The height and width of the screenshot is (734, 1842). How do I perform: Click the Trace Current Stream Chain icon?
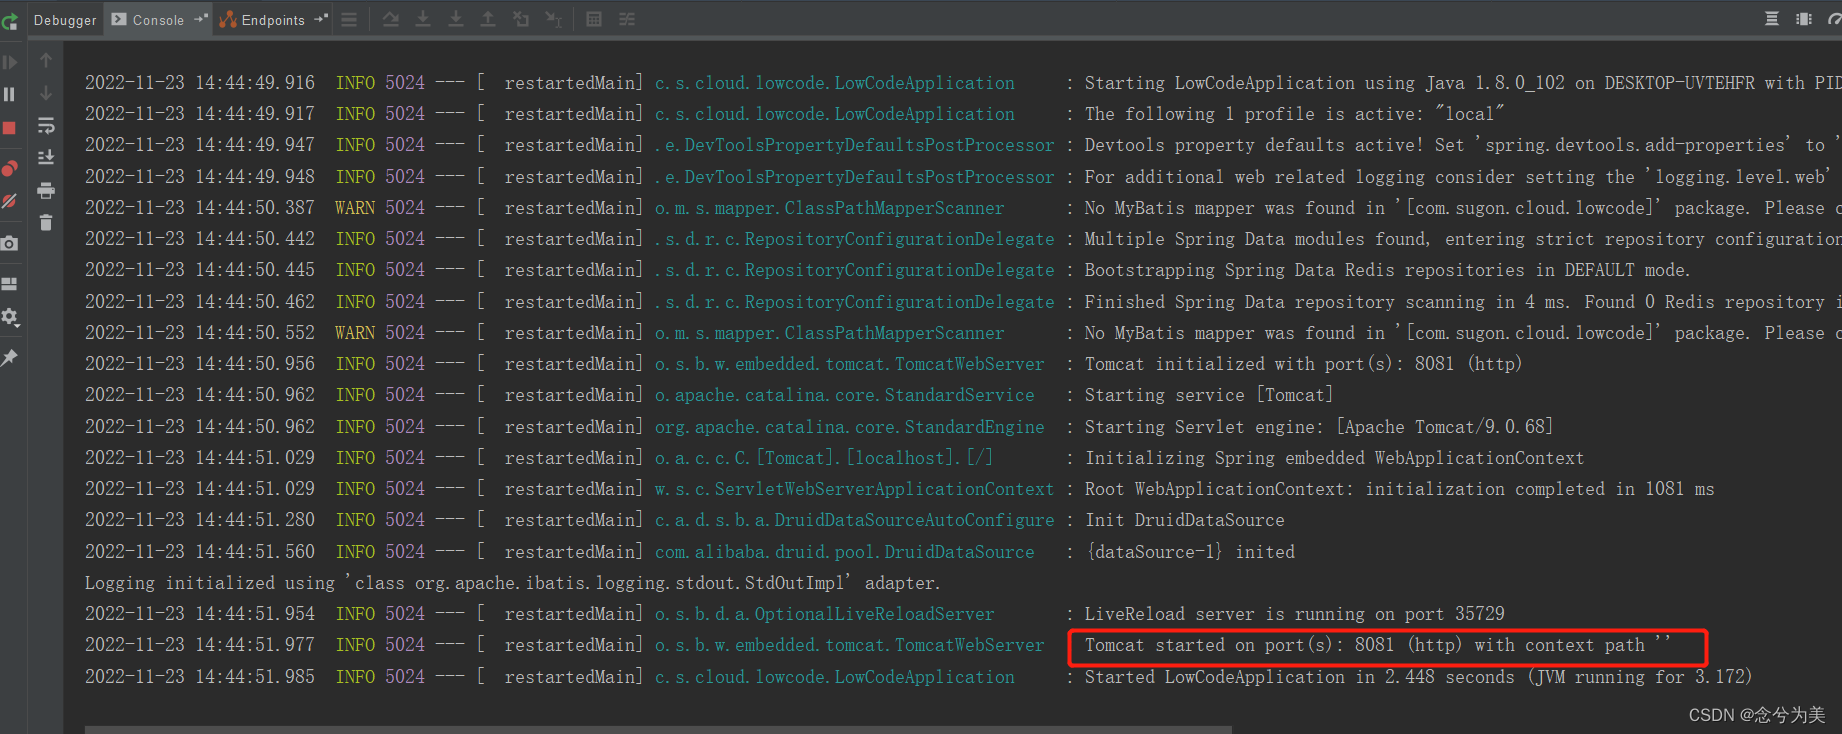627,19
